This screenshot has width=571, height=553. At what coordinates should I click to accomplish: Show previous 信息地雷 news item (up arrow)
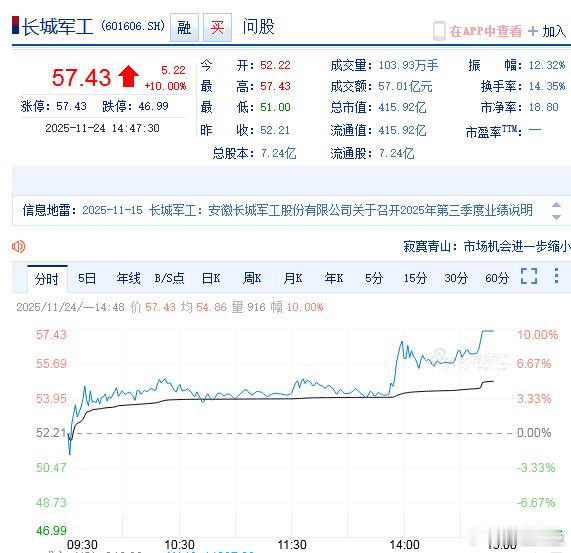[x=556, y=205]
